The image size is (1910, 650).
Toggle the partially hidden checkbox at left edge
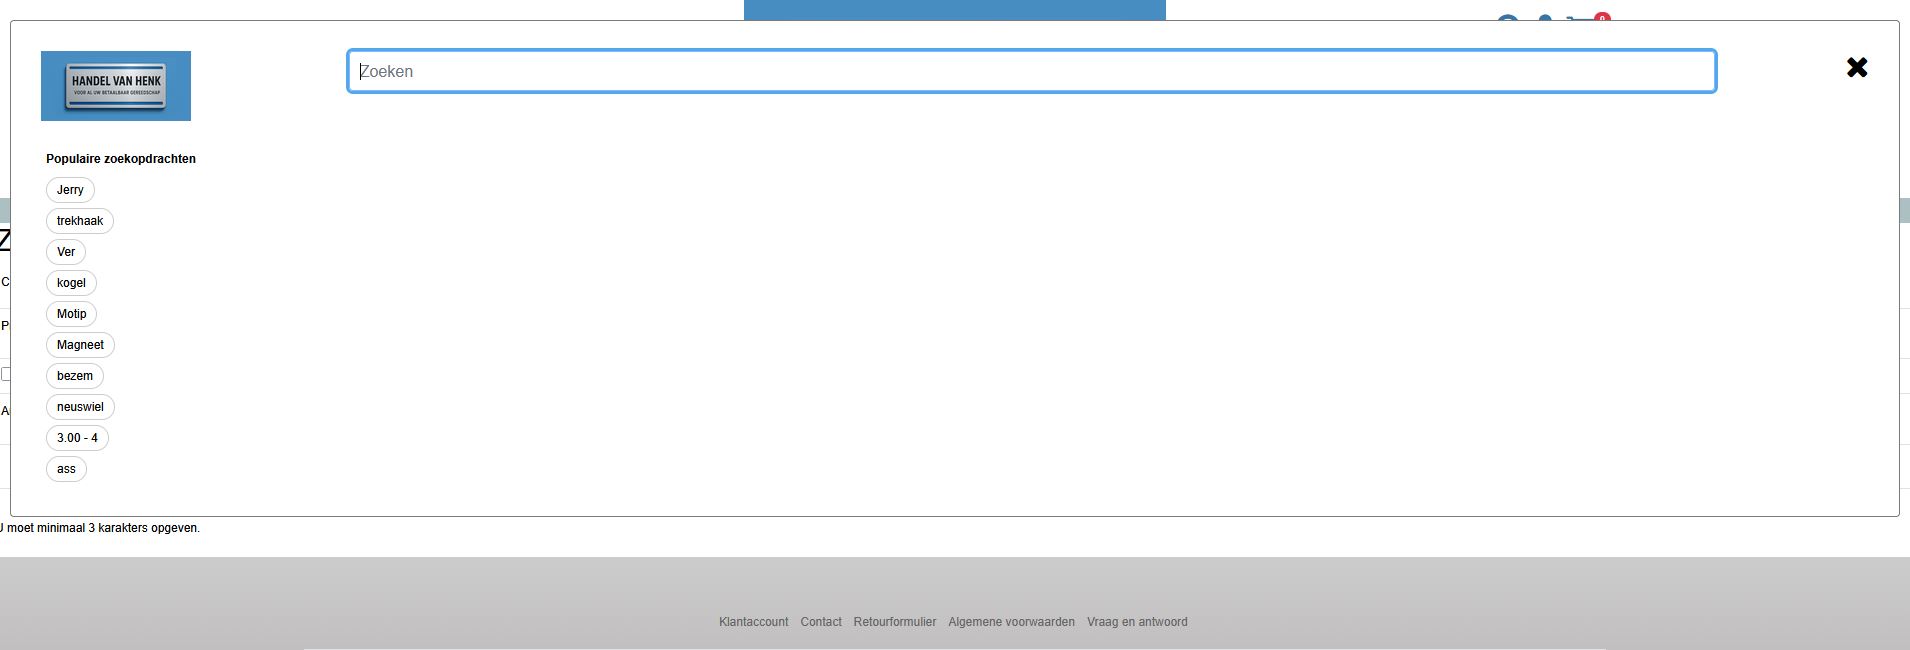pos(5,374)
